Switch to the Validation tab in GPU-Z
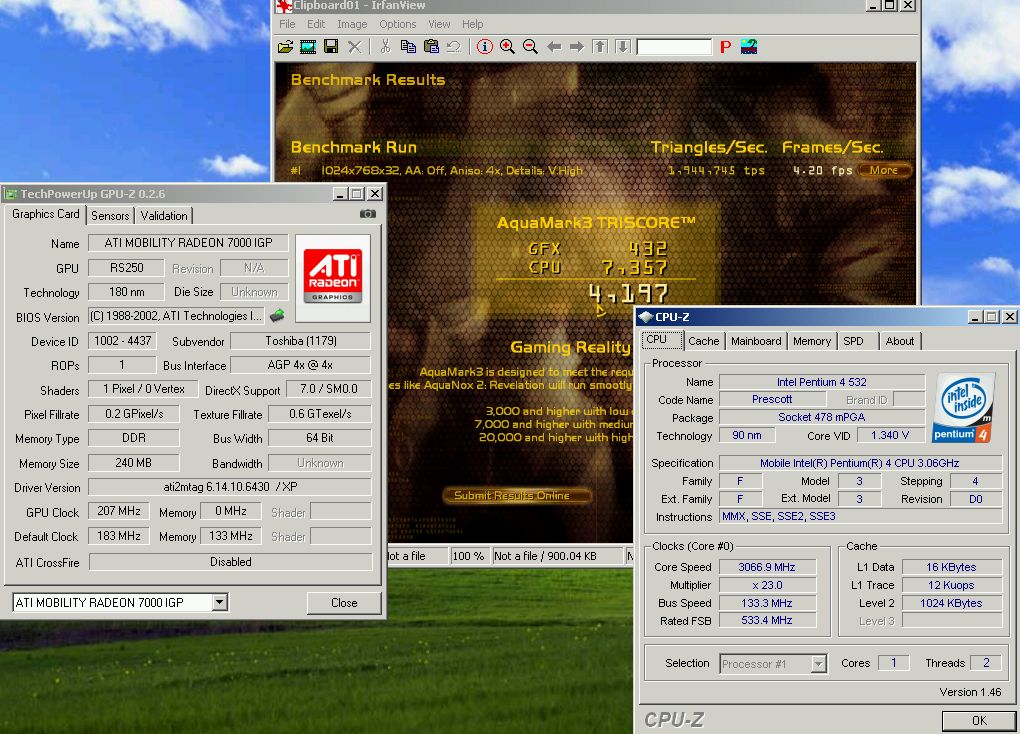The image size is (1020, 734). pos(163,215)
